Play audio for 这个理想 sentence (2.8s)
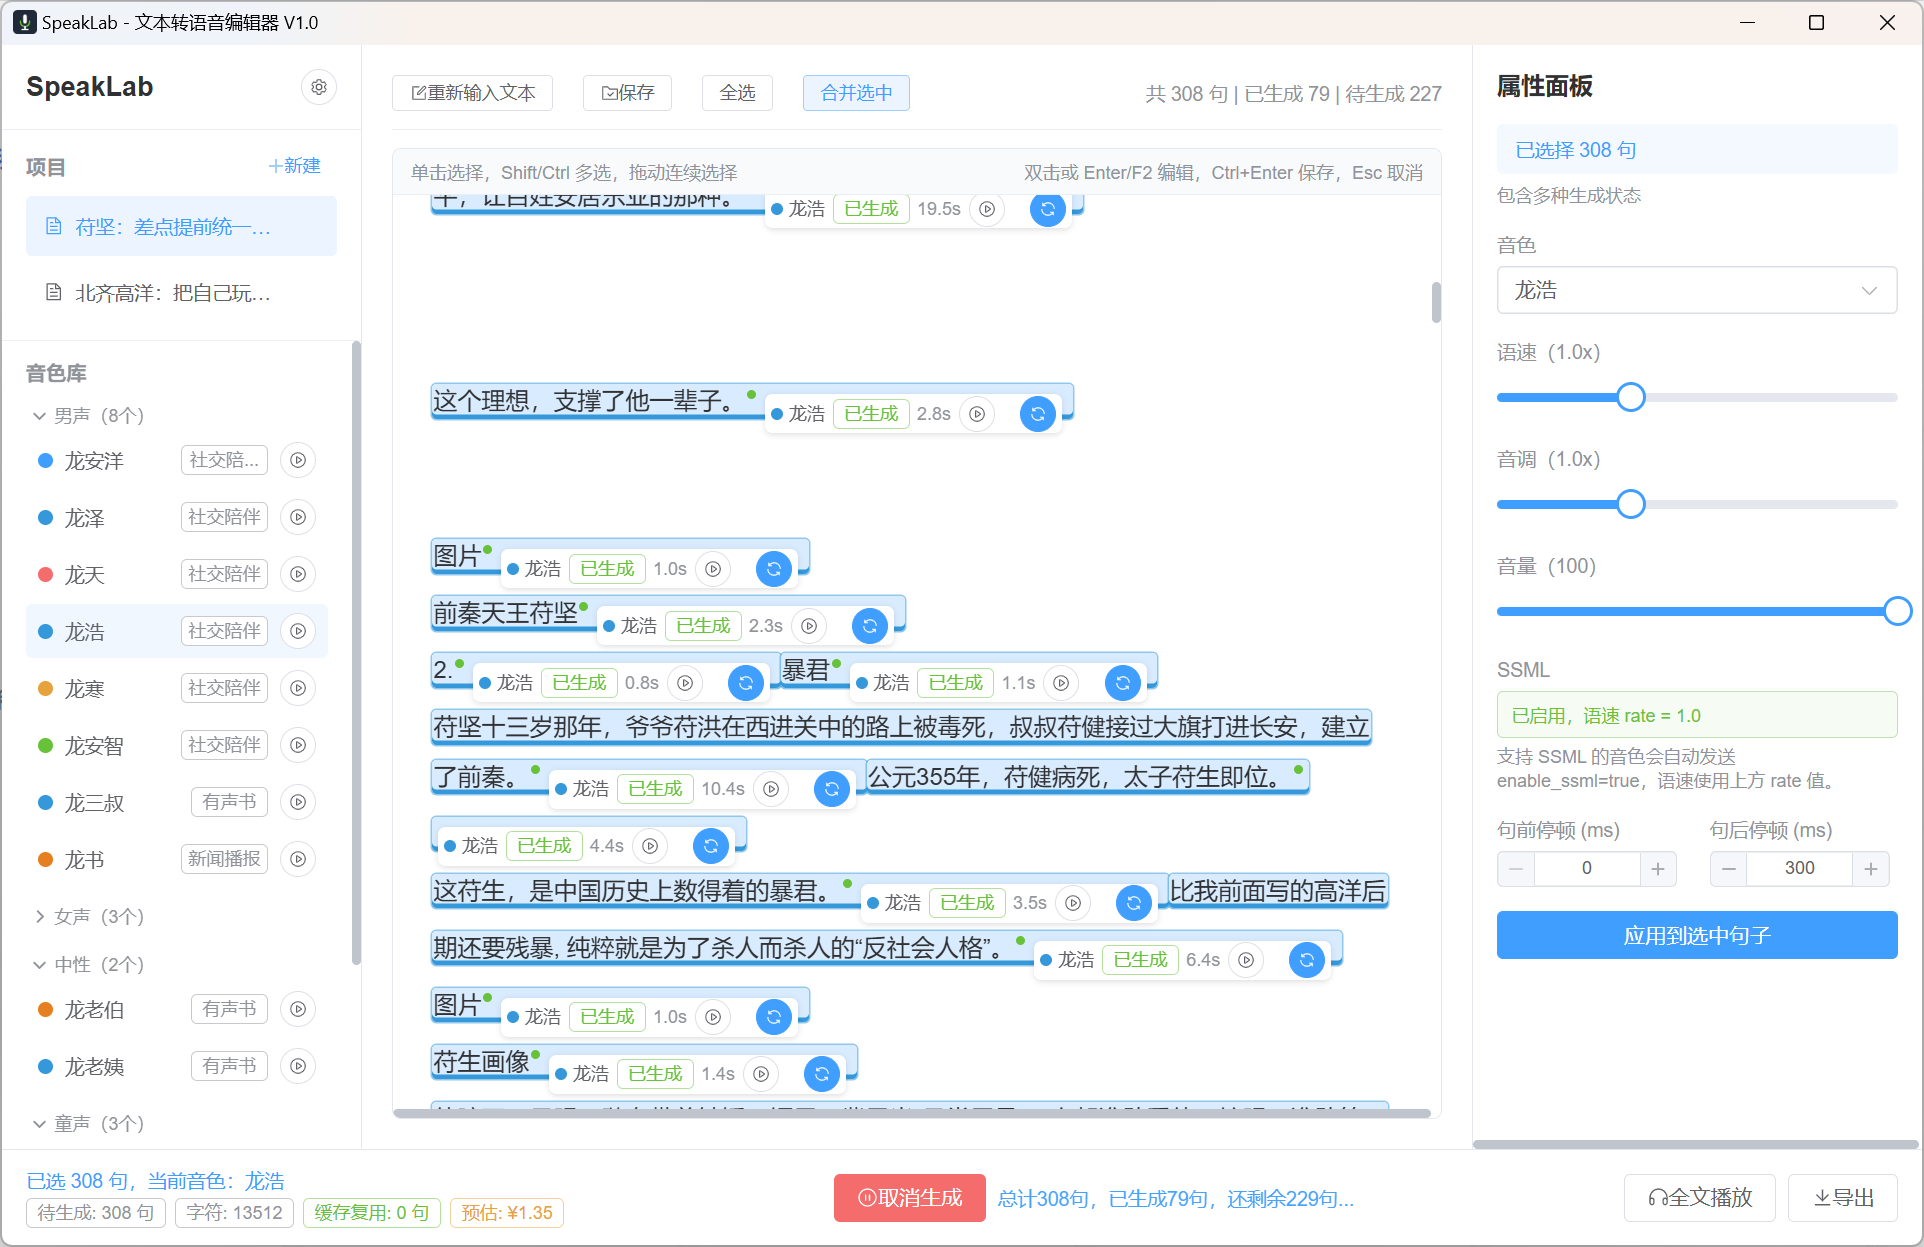The width and height of the screenshot is (1924, 1247). [x=977, y=414]
